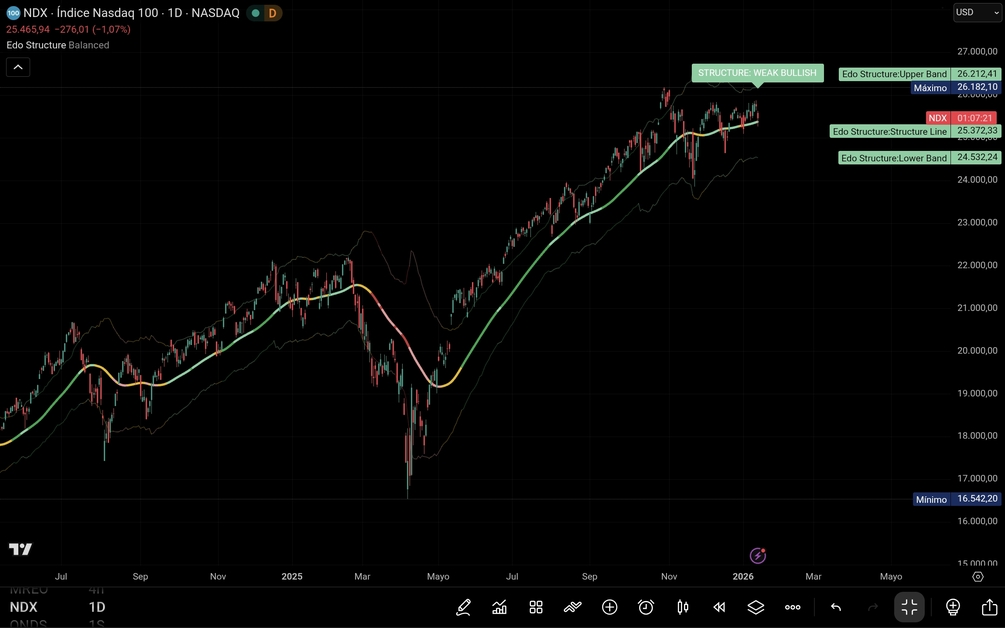Undo the last action arrow
The width and height of the screenshot is (1005, 628).
836,607
